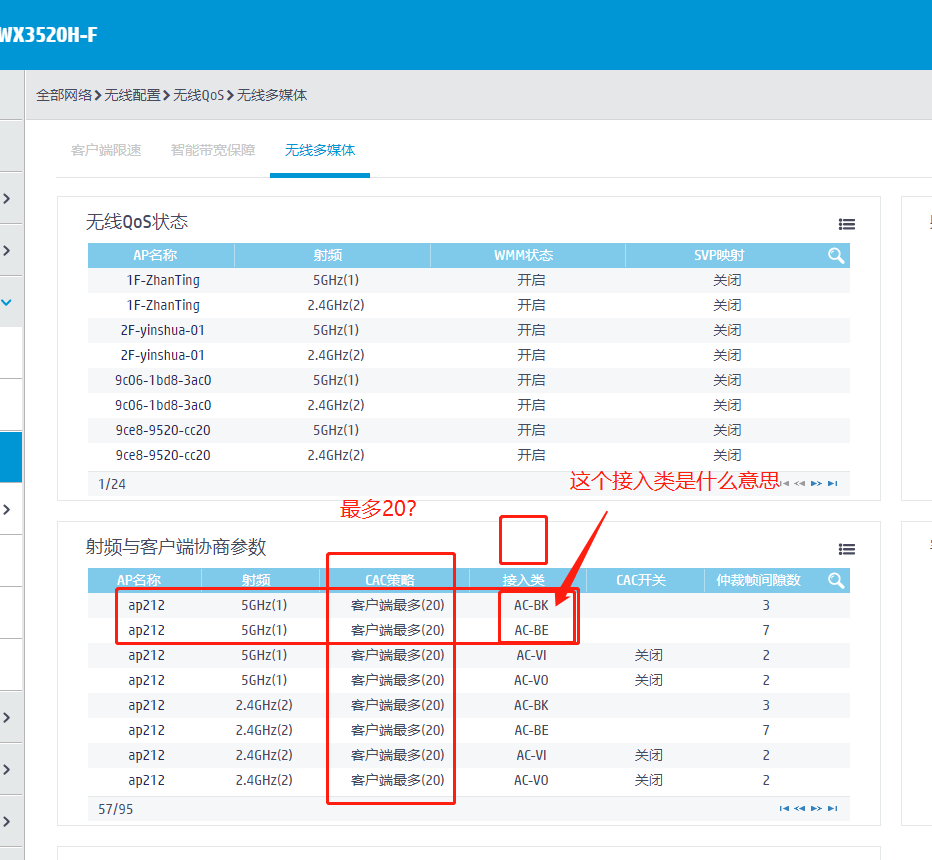Viewport: 932px width, 860px height.
Task: Click 仲裁帧间隙数 column header
Action: pyautogui.click(x=758, y=581)
